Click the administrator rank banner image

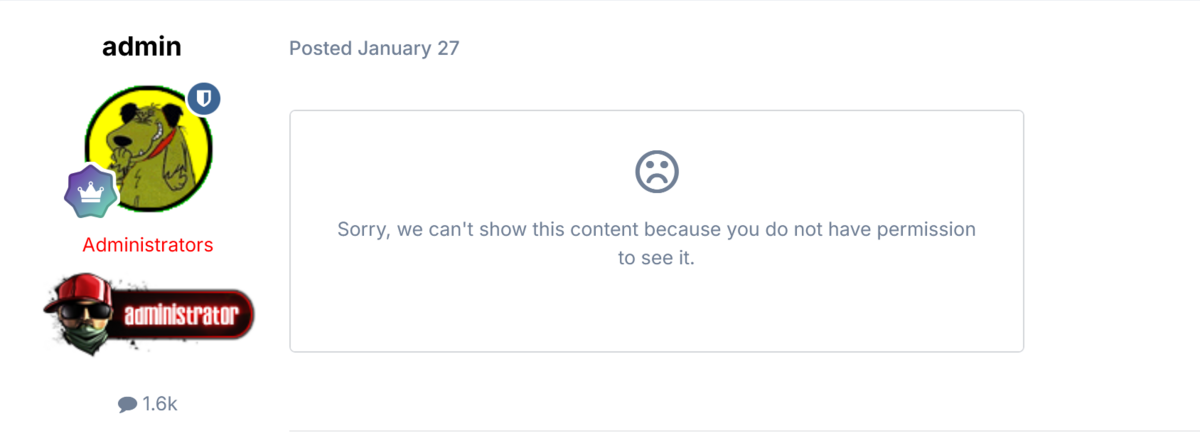[148, 312]
